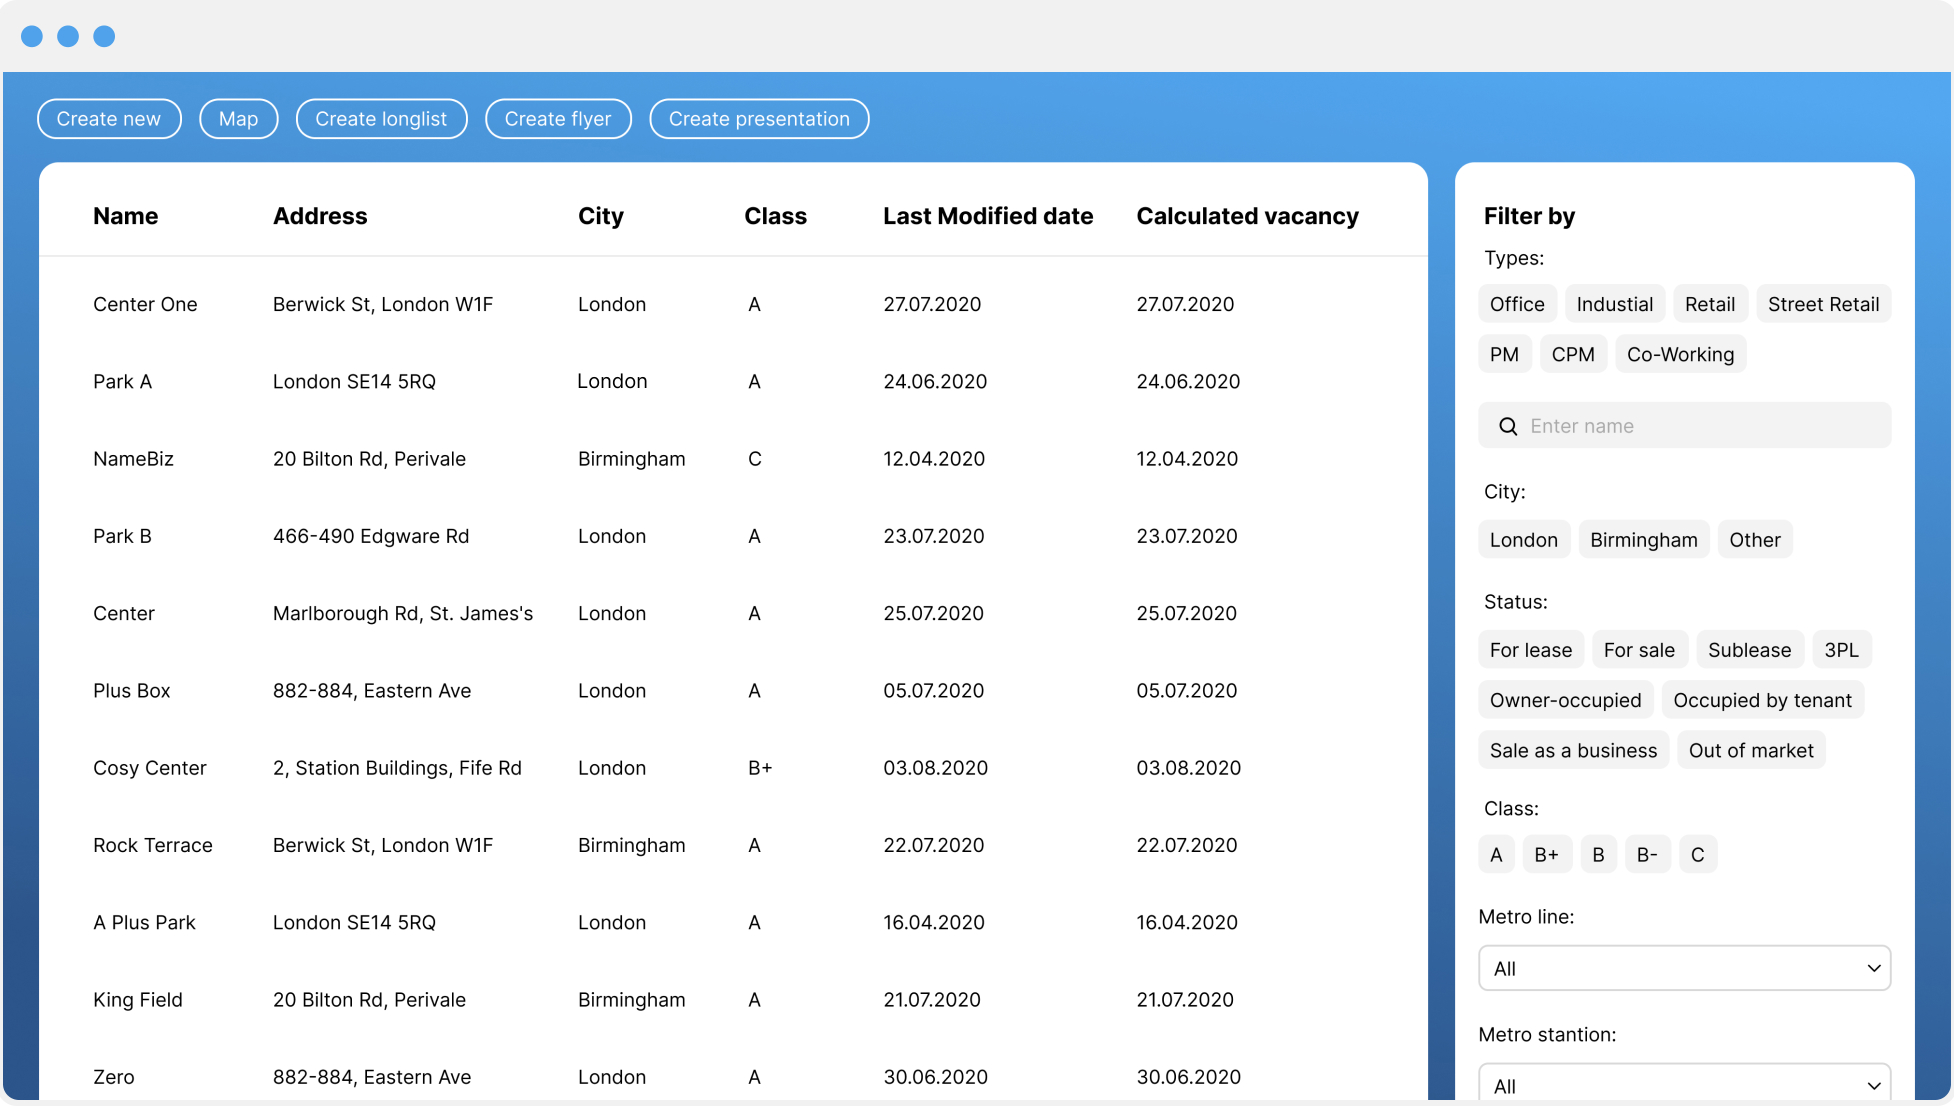Toggle the For lease status chip

point(1530,650)
